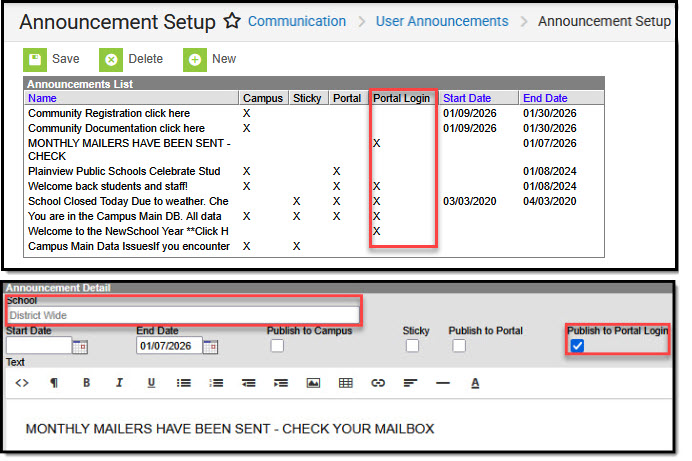Insert a numbered list
This screenshot has height=461, width=692.
(x=216, y=383)
